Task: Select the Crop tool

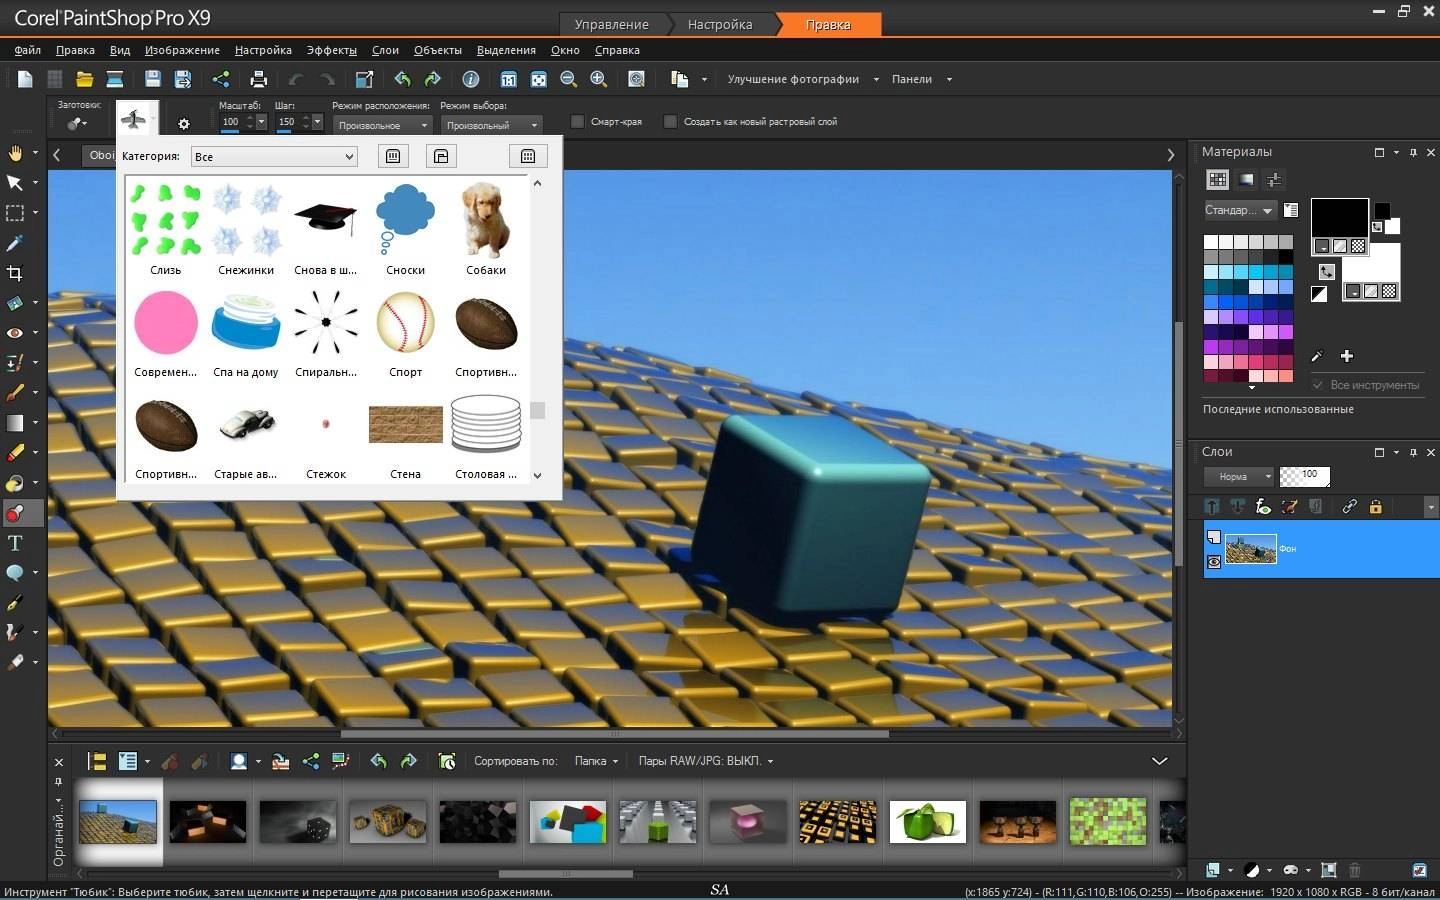Action: (15, 273)
